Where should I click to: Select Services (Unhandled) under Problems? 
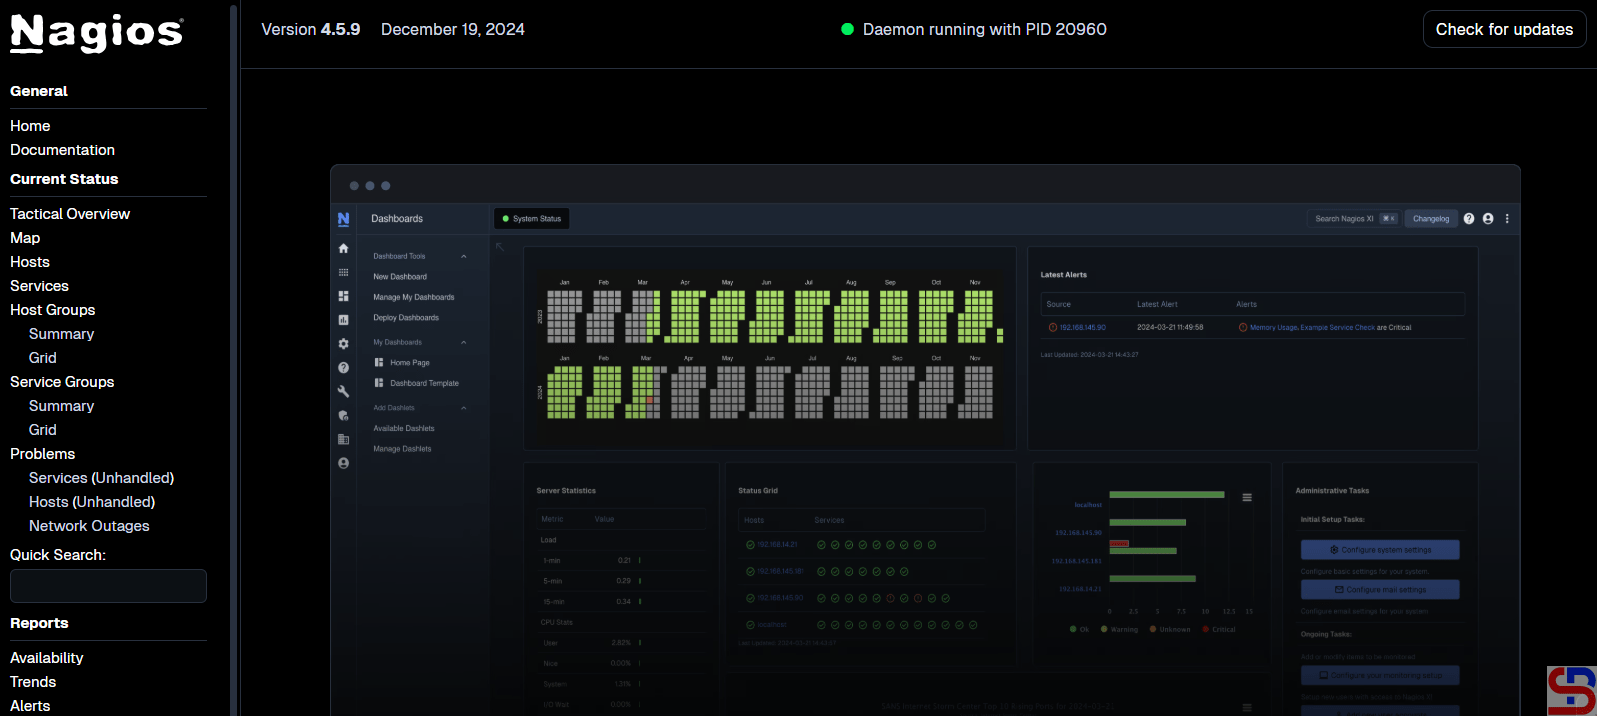click(101, 478)
